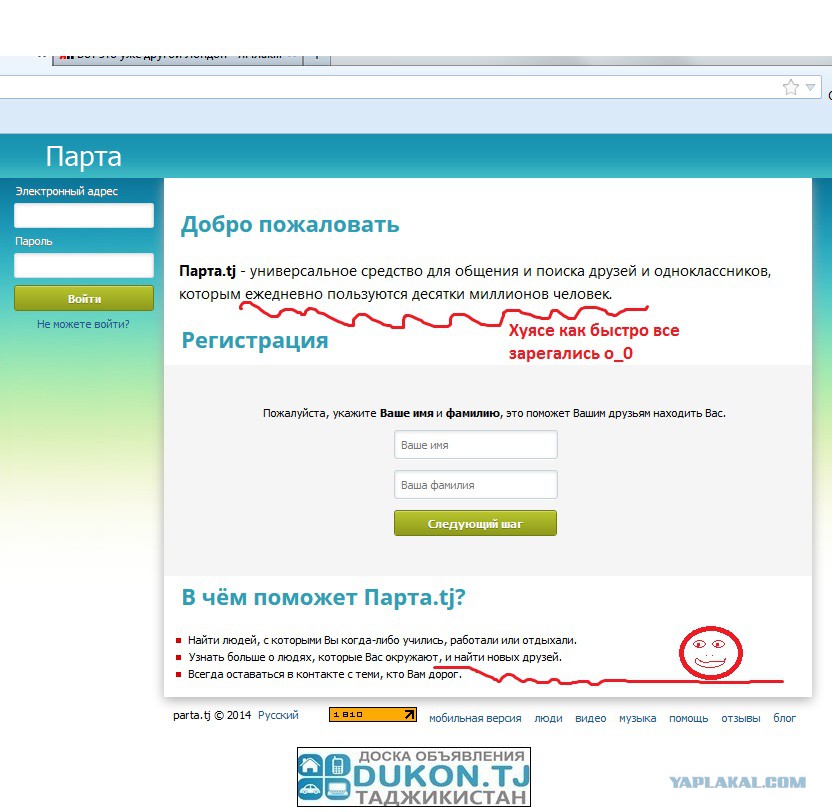Image resolution: width=832 pixels, height=812 pixels.
Task: Click the parta.tj © 2014 text
Action: click(212, 715)
